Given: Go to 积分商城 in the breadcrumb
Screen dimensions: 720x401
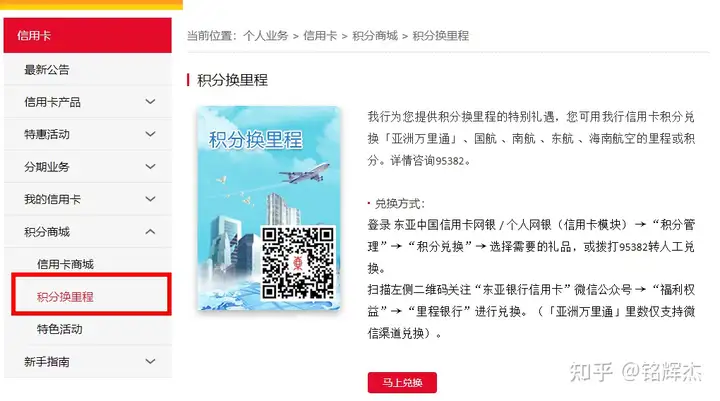Looking at the screenshot, I should pyautogui.click(x=375, y=36).
